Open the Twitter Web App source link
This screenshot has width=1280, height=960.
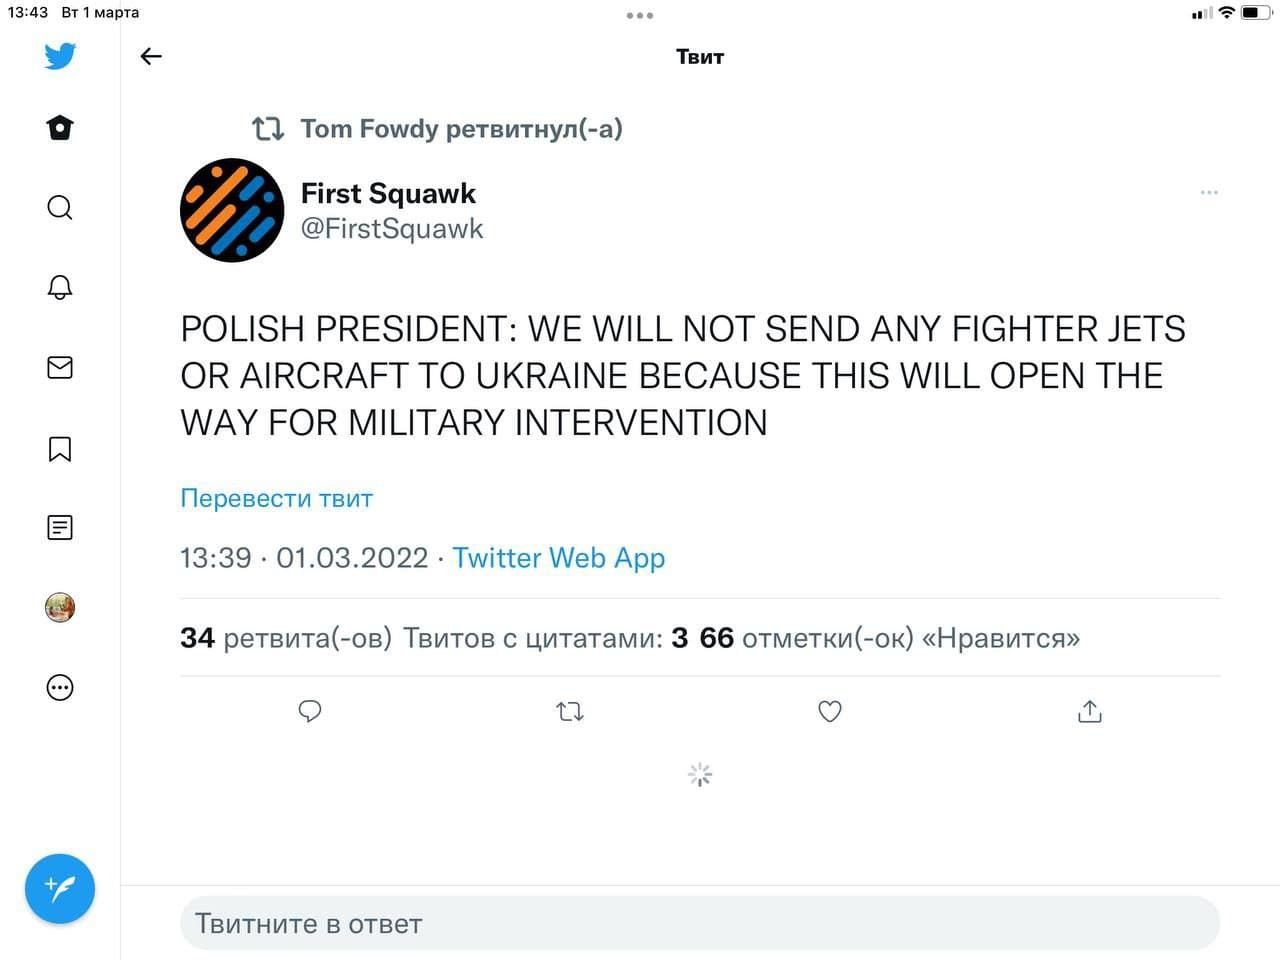[558, 558]
